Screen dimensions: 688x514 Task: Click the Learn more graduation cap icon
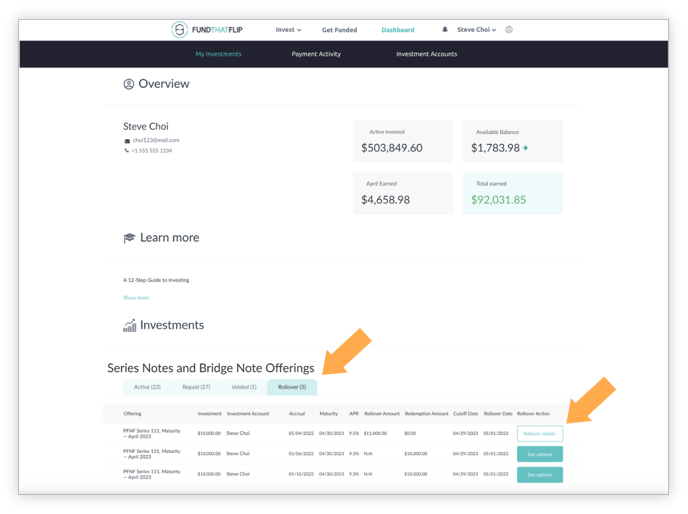(x=129, y=238)
